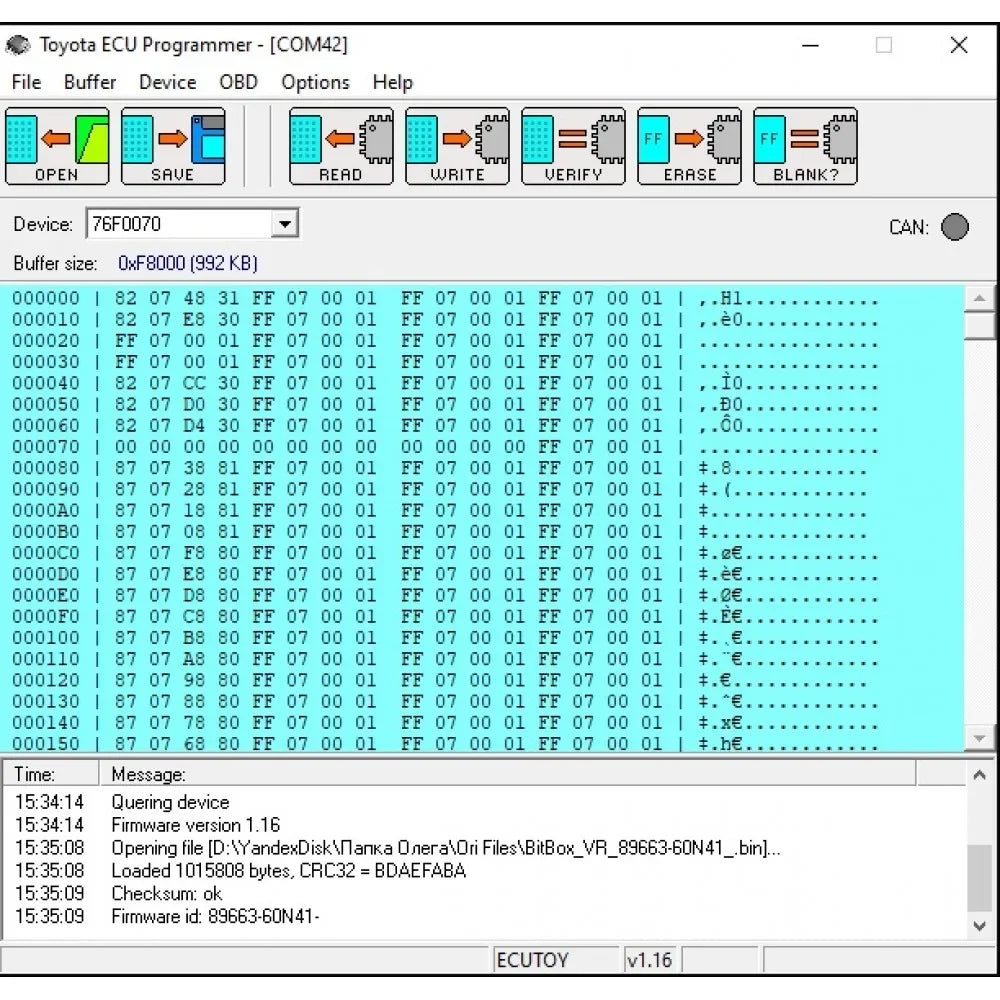Open the Help menu
This screenshot has width=1000, height=1000.
(x=392, y=82)
